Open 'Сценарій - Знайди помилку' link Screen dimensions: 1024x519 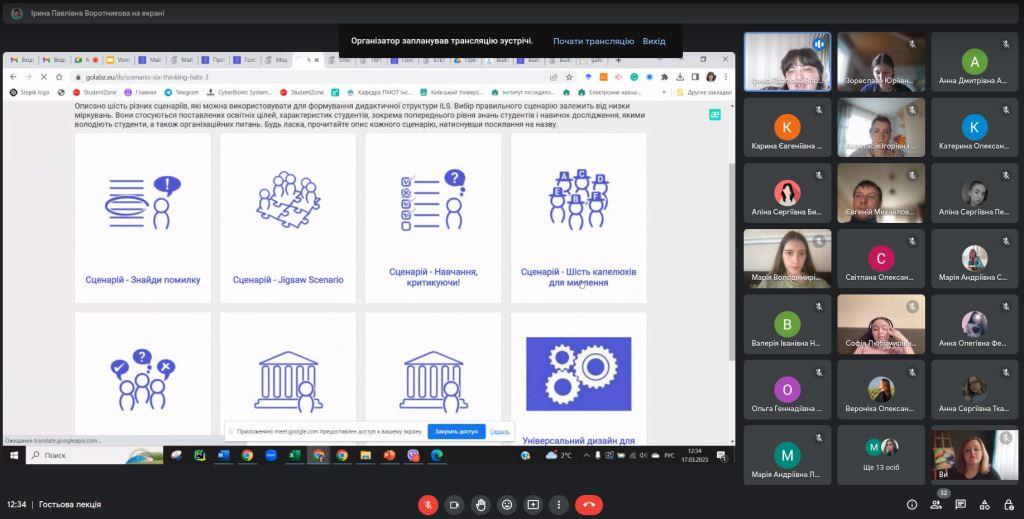click(143, 280)
